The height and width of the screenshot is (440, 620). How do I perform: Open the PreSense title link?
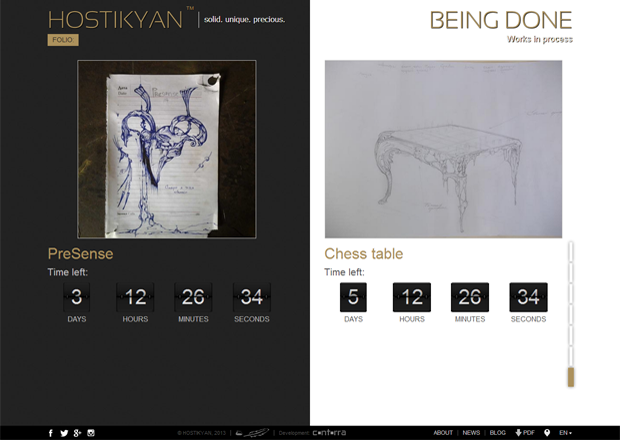coord(80,254)
